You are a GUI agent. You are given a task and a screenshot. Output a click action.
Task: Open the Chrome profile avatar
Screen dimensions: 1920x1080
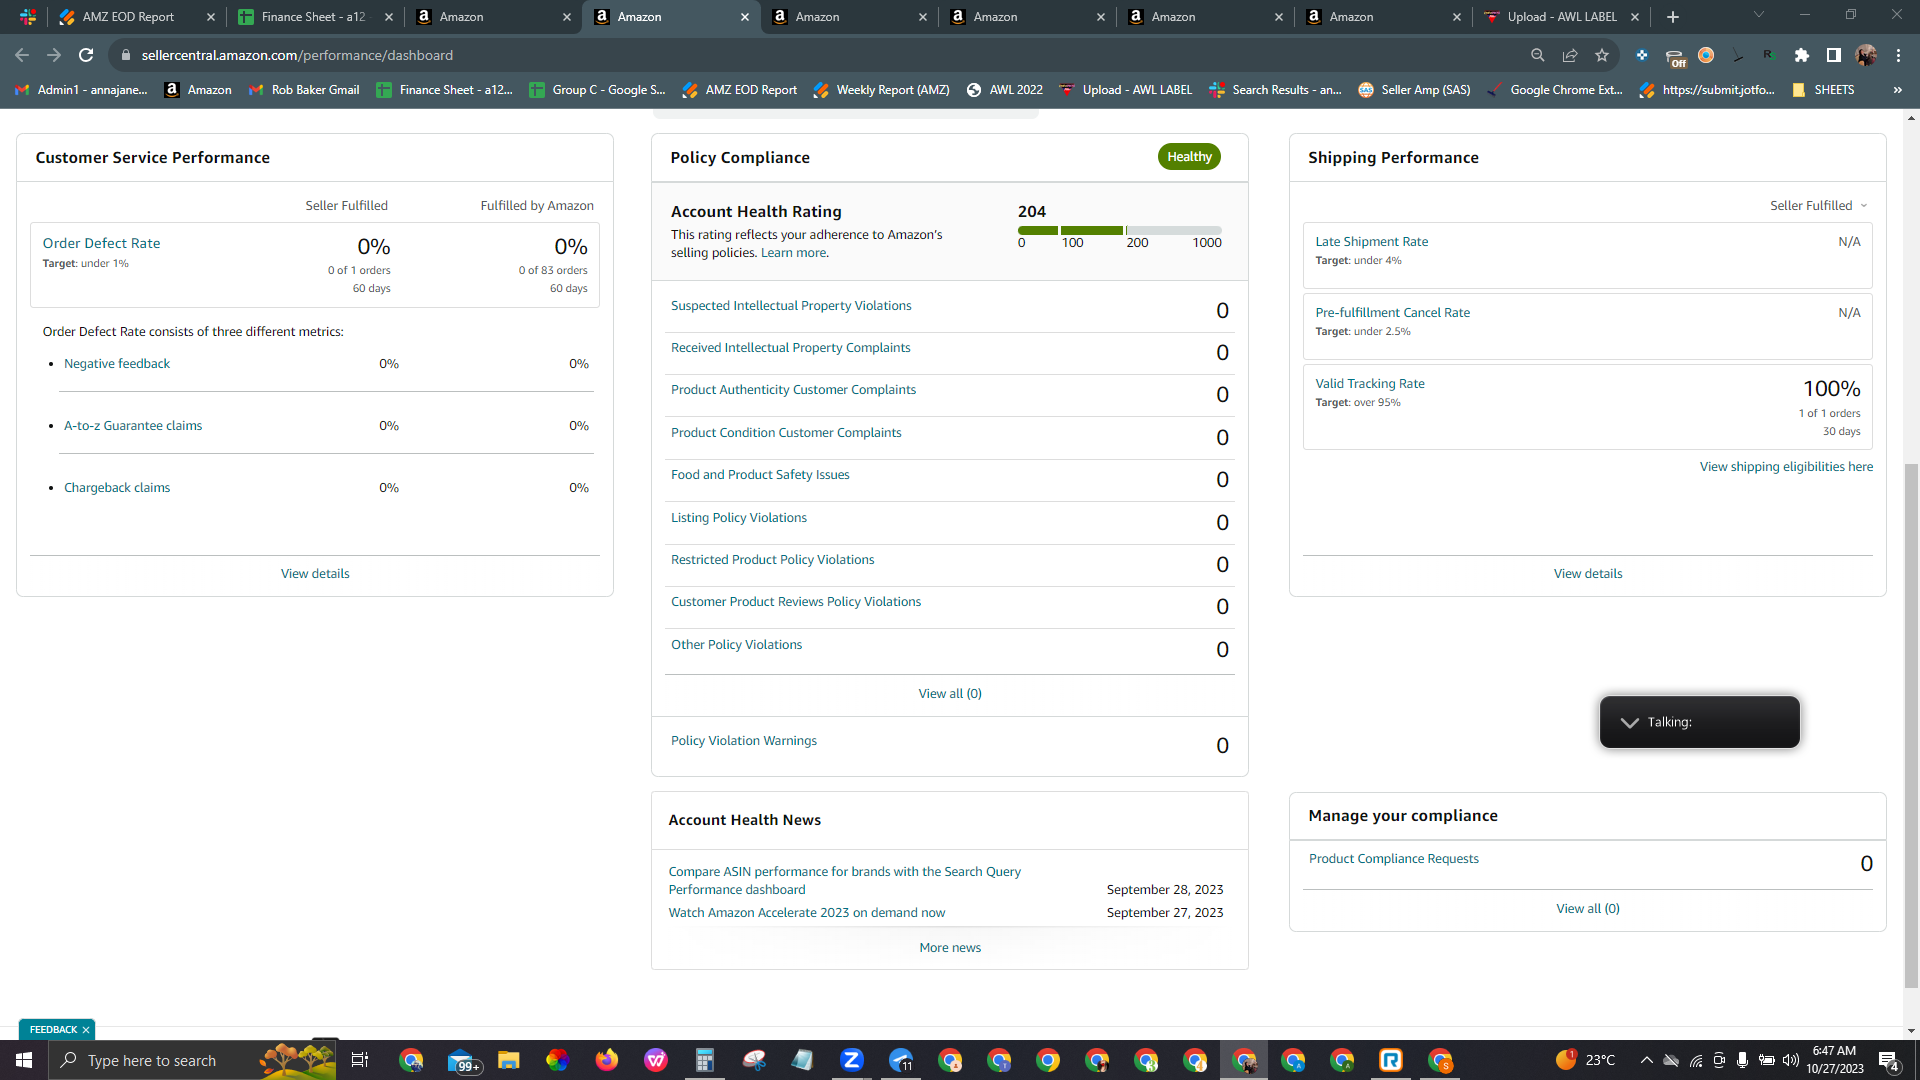[1866, 55]
